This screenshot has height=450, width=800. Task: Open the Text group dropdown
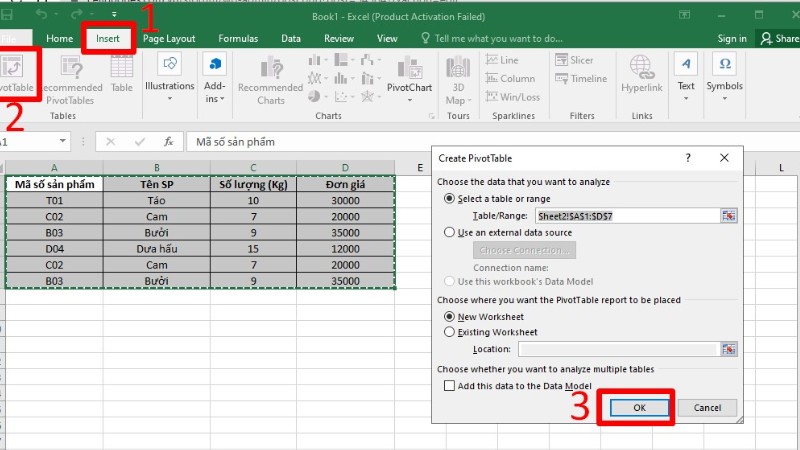tap(686, 75)
